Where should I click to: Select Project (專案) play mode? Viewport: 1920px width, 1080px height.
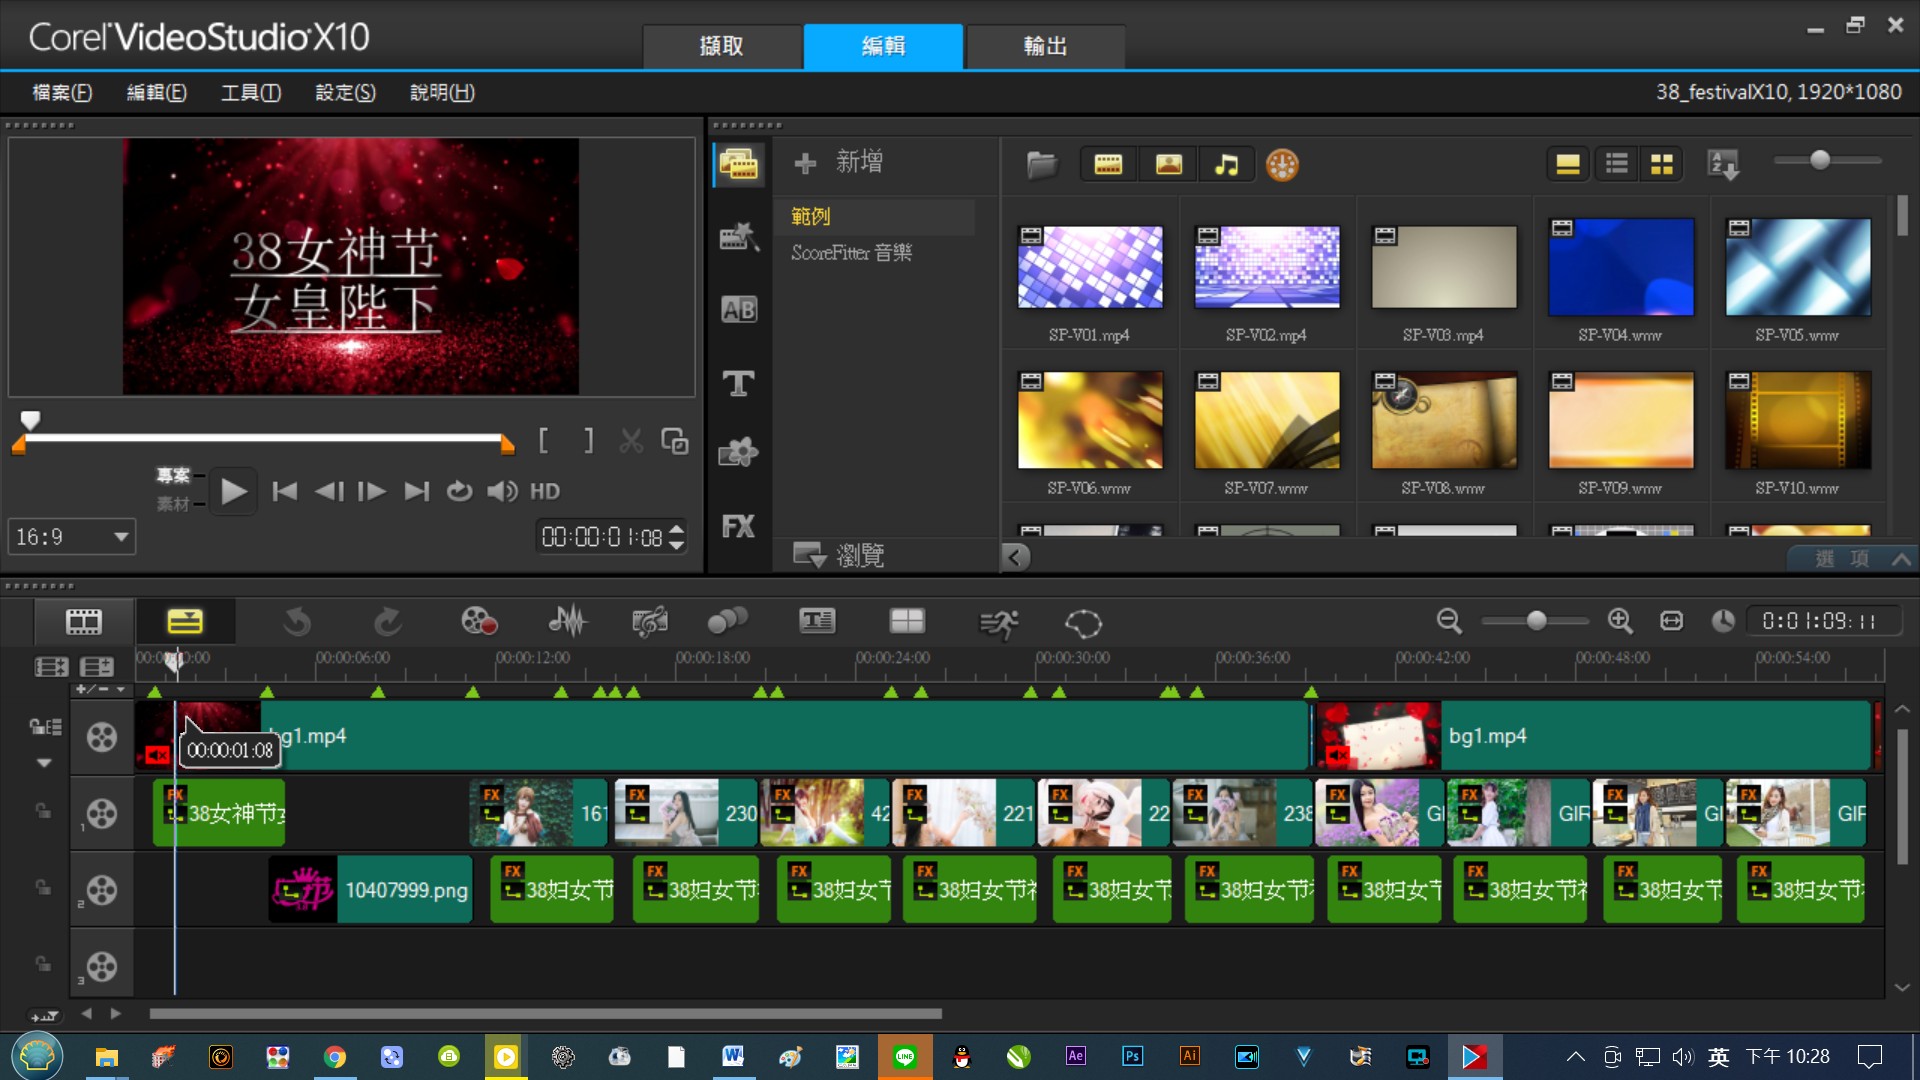[x=173, y=475]
